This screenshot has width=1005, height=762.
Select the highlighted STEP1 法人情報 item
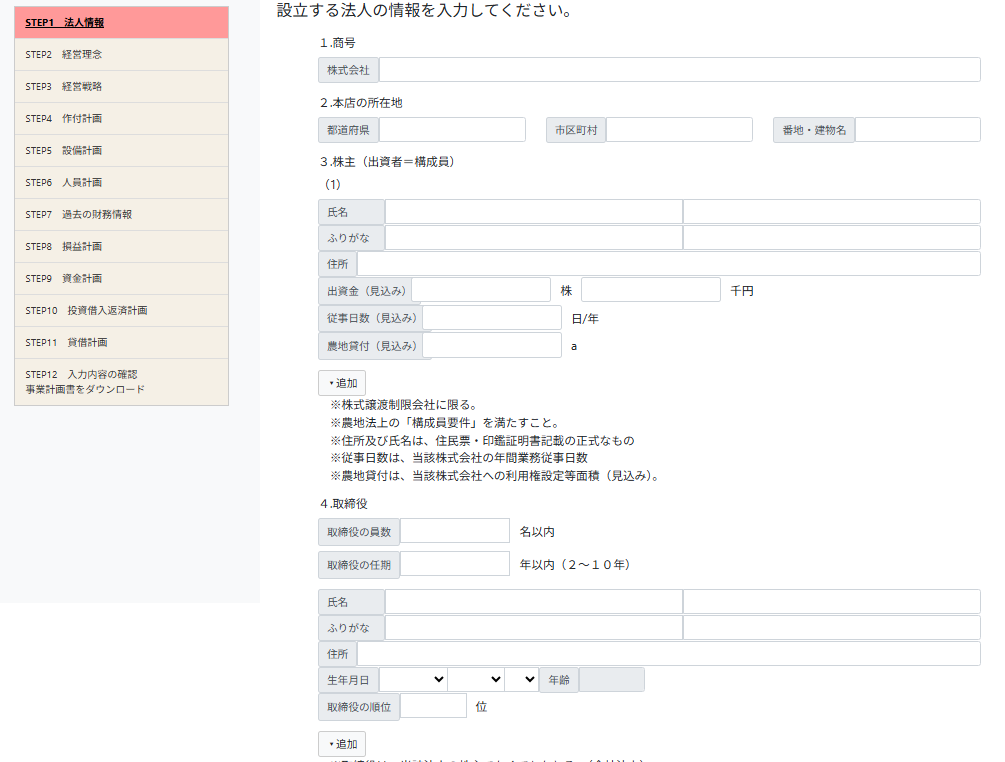[65, 22]
